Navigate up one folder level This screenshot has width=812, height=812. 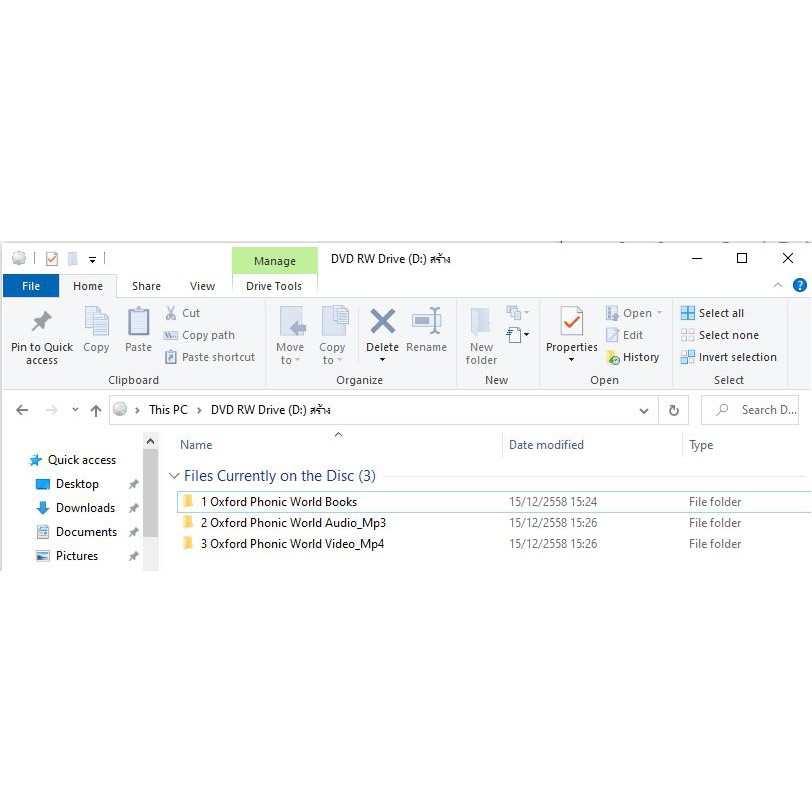(96, 411)
